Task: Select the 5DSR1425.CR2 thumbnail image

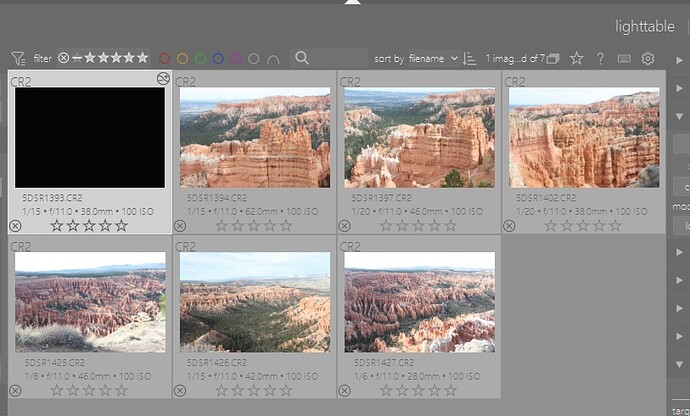Action: click(90, 302)
